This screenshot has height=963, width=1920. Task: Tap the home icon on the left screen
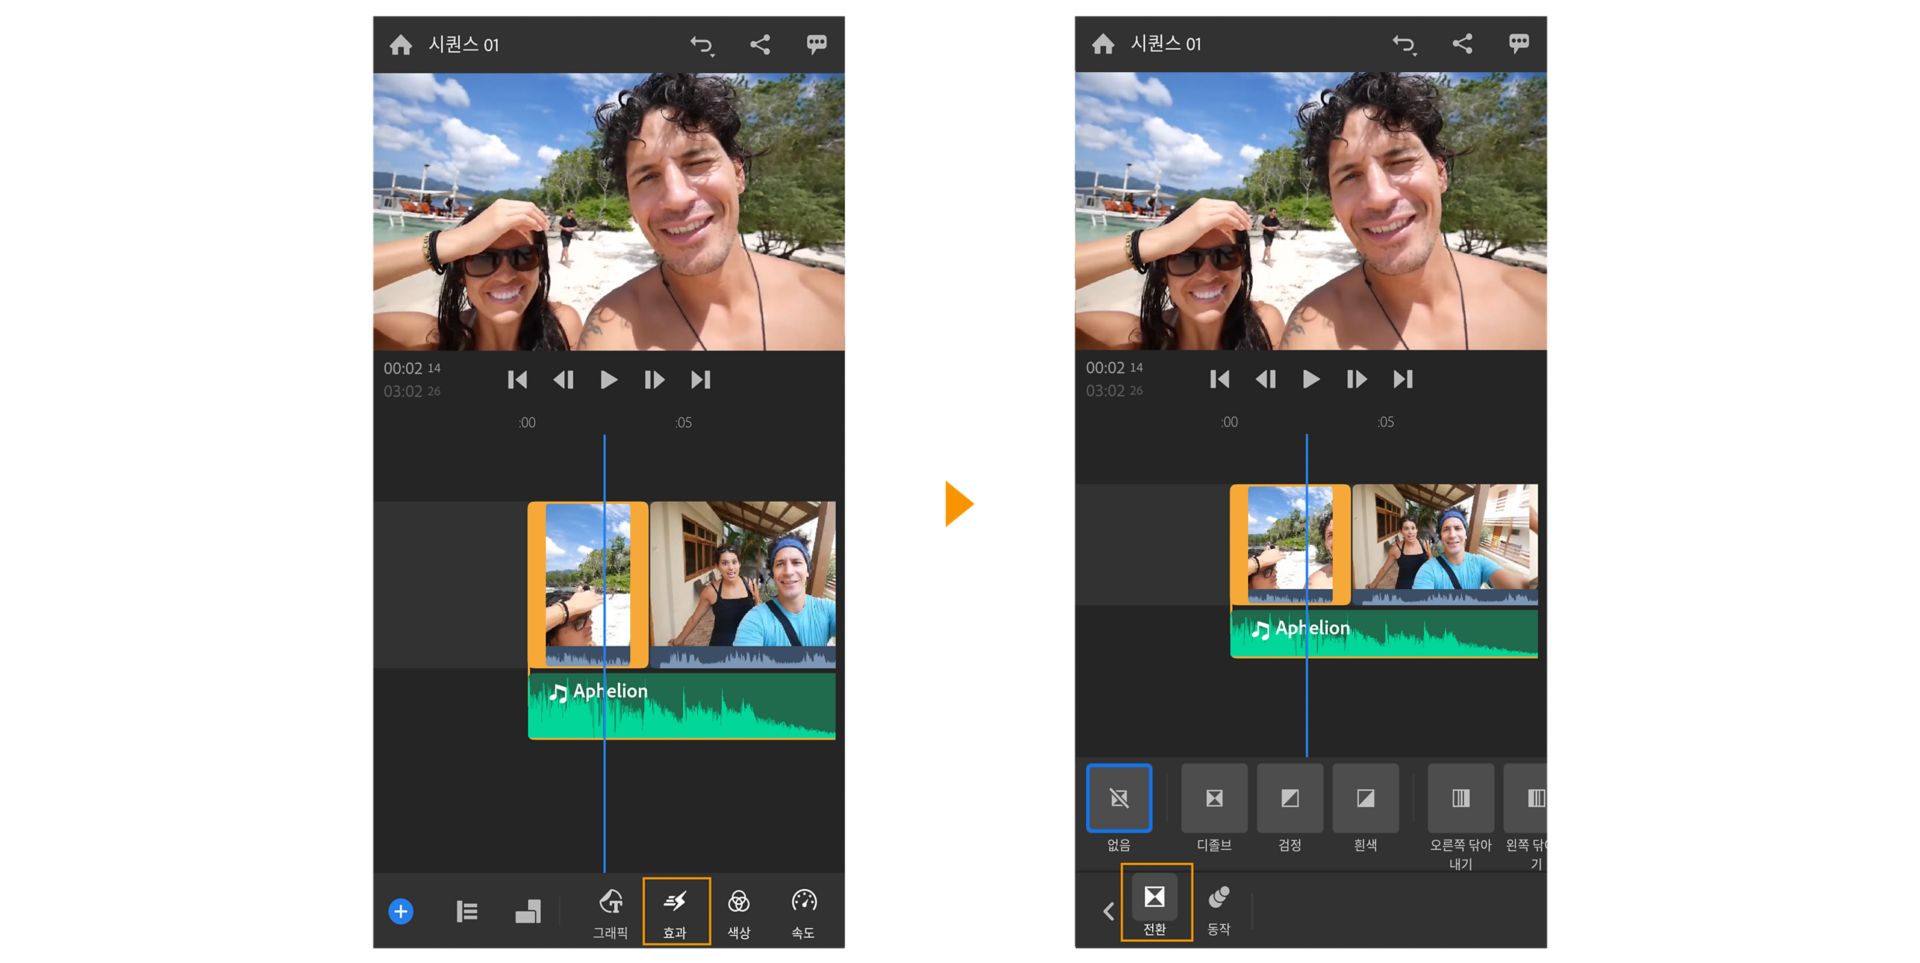(x=401, y=45)
